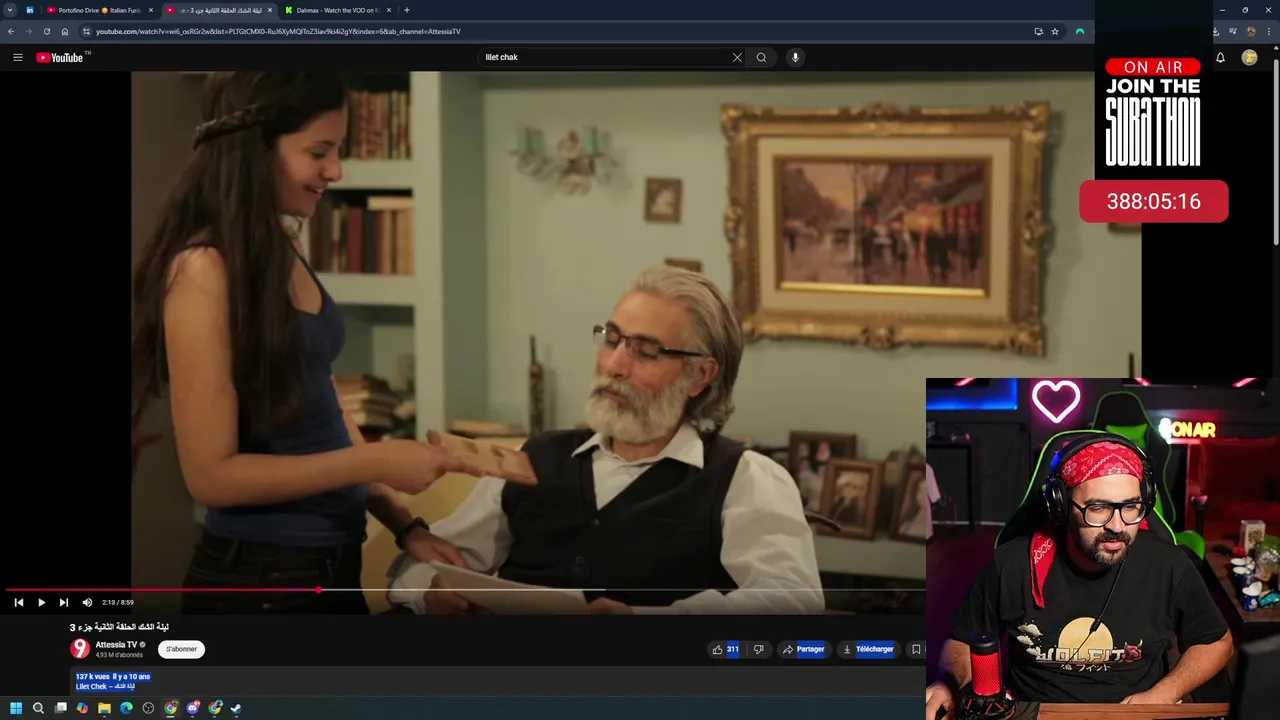Click the page vertical scrollbar
1280x720 pixels.
1275,150
